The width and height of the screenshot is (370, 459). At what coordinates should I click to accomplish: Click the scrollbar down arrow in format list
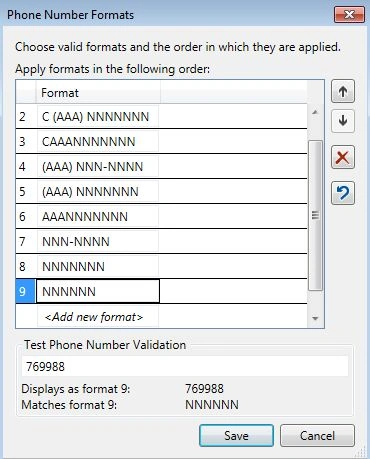(315, 319)
